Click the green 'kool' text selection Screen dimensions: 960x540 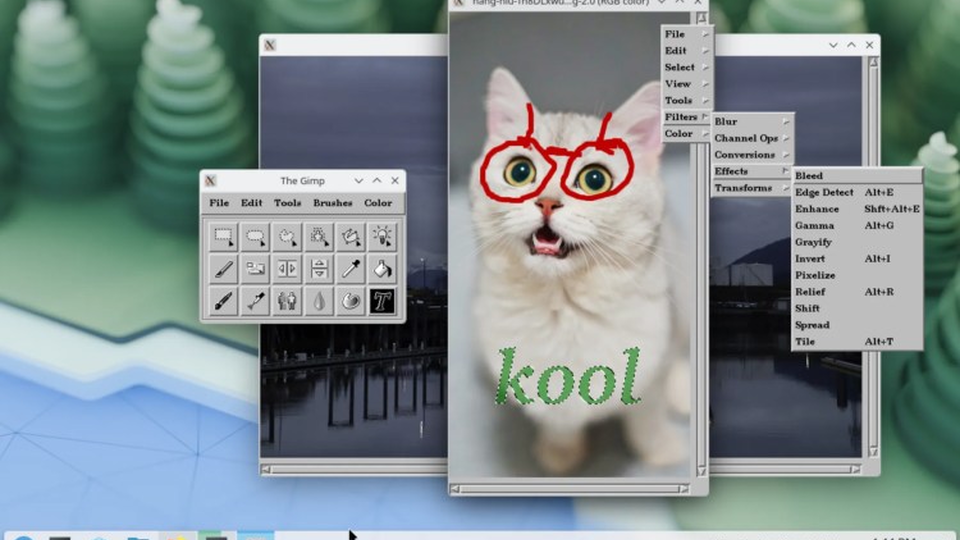568,377
